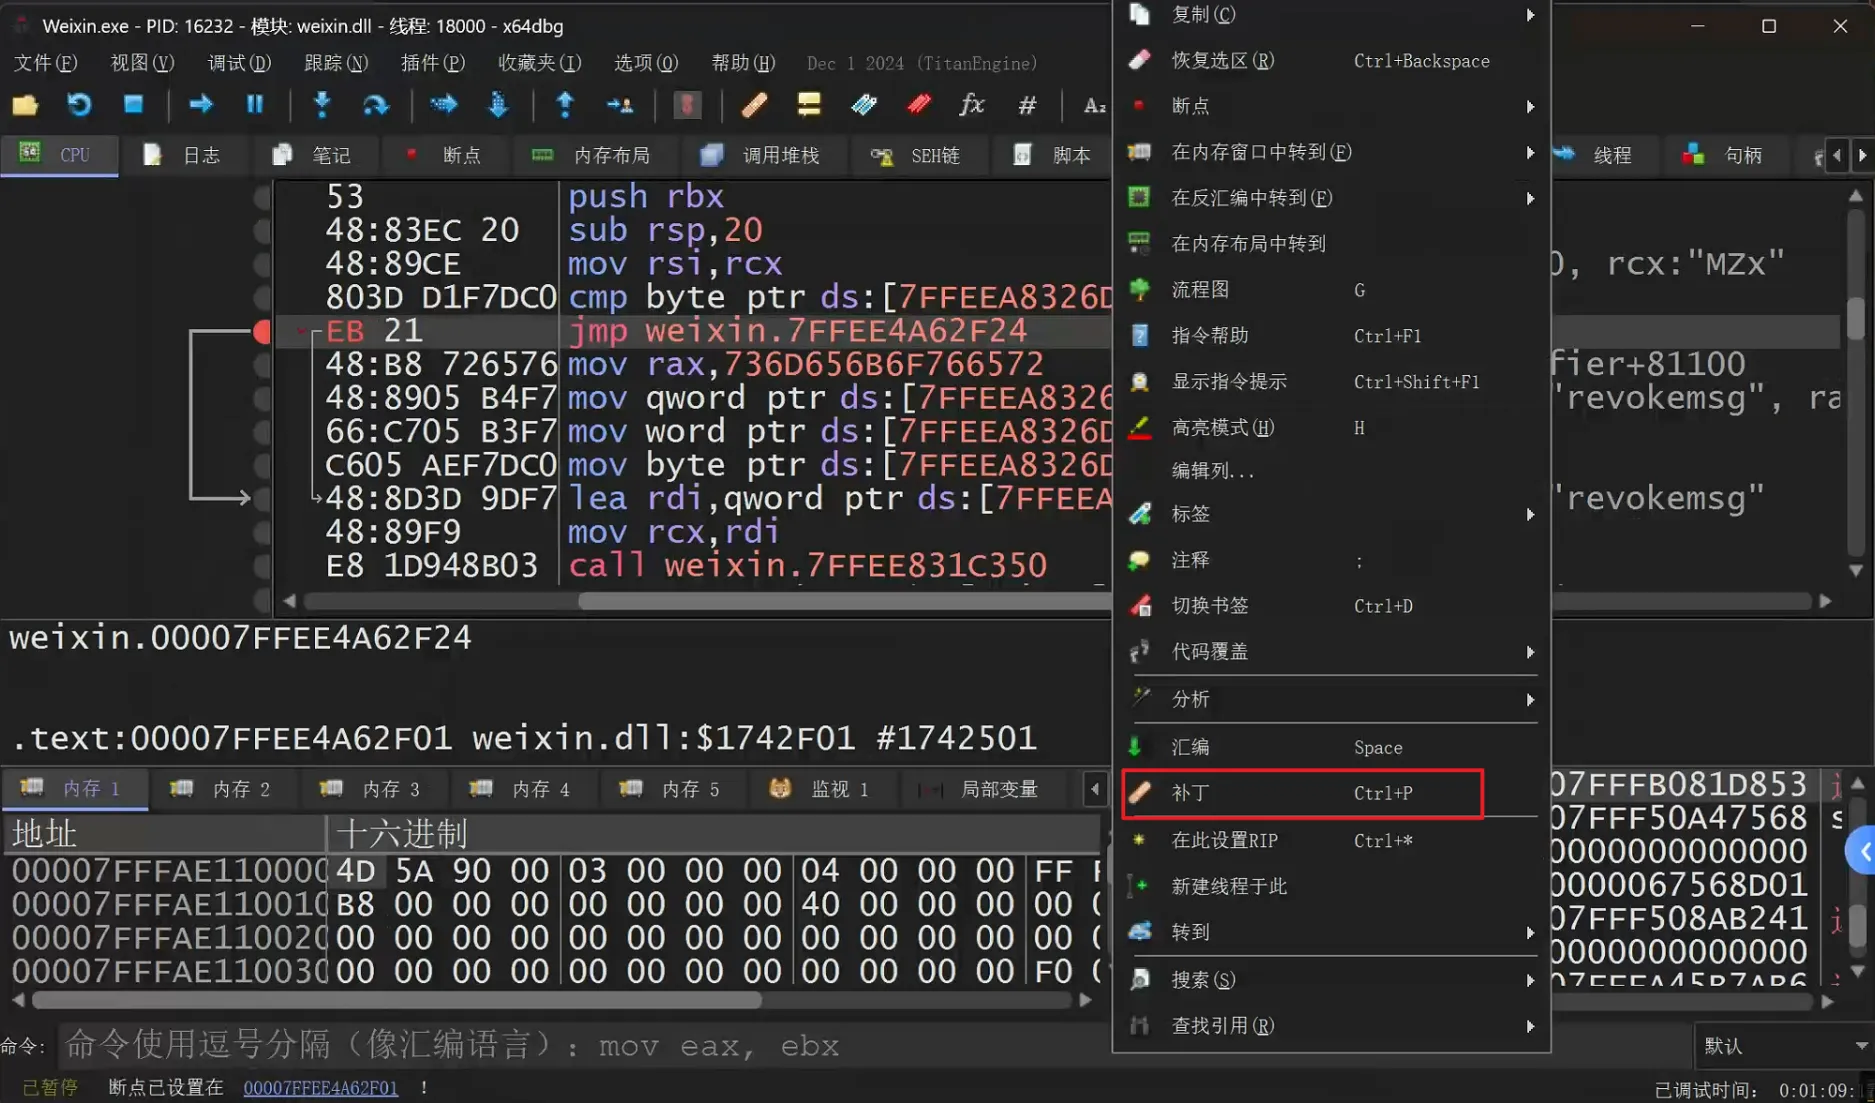Open breakpoint address link 00007FFEE4A62F01
Image resolution: width=1875 pixels, height=1103 pixels.
pos(320,1088)
